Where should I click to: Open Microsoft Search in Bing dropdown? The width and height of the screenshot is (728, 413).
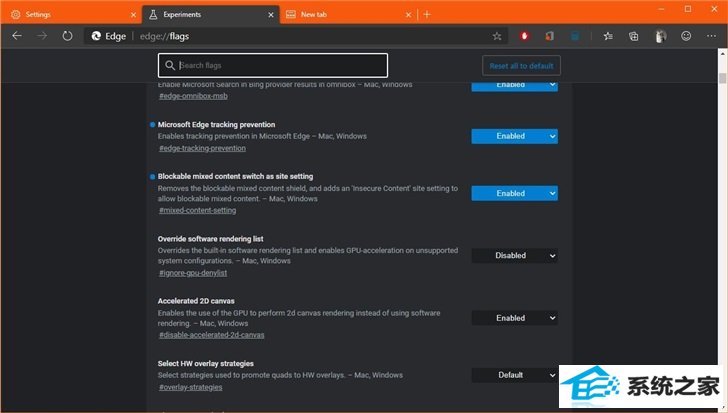pos(514,87)
